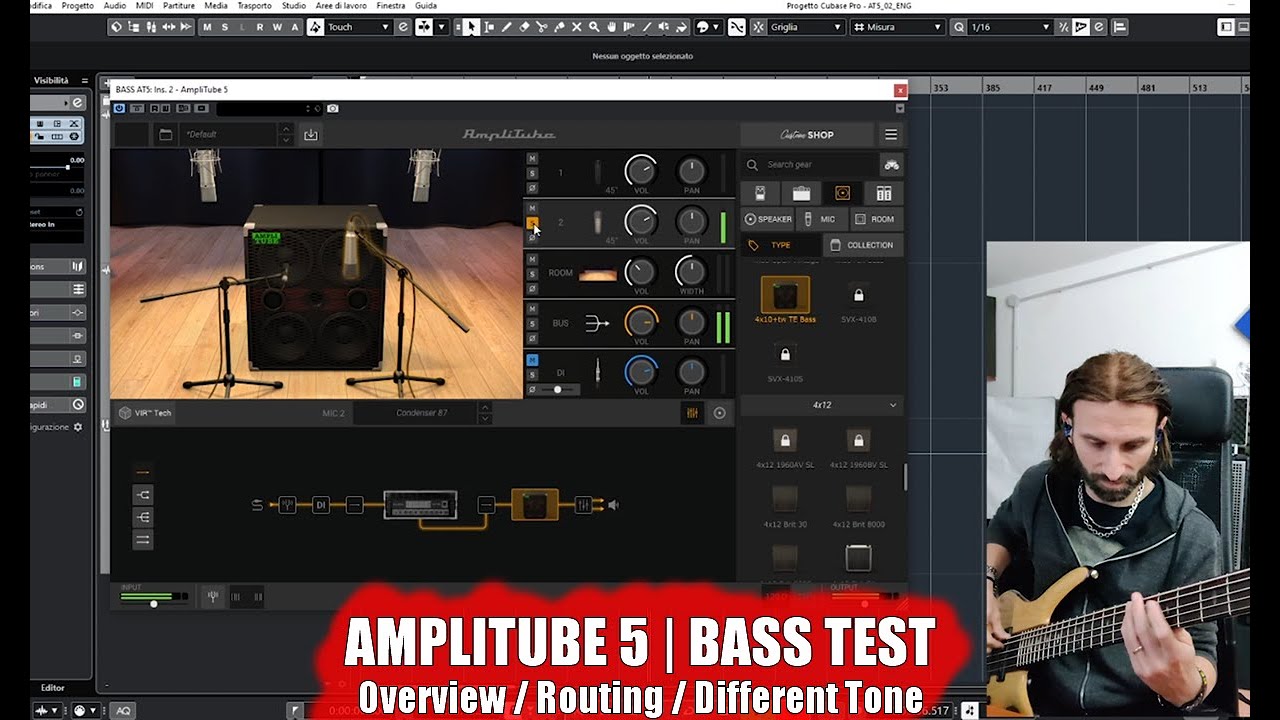The image size is (1280, 720).
Task: Toggle plugin bypass power button in header
Action: point(120,108)
